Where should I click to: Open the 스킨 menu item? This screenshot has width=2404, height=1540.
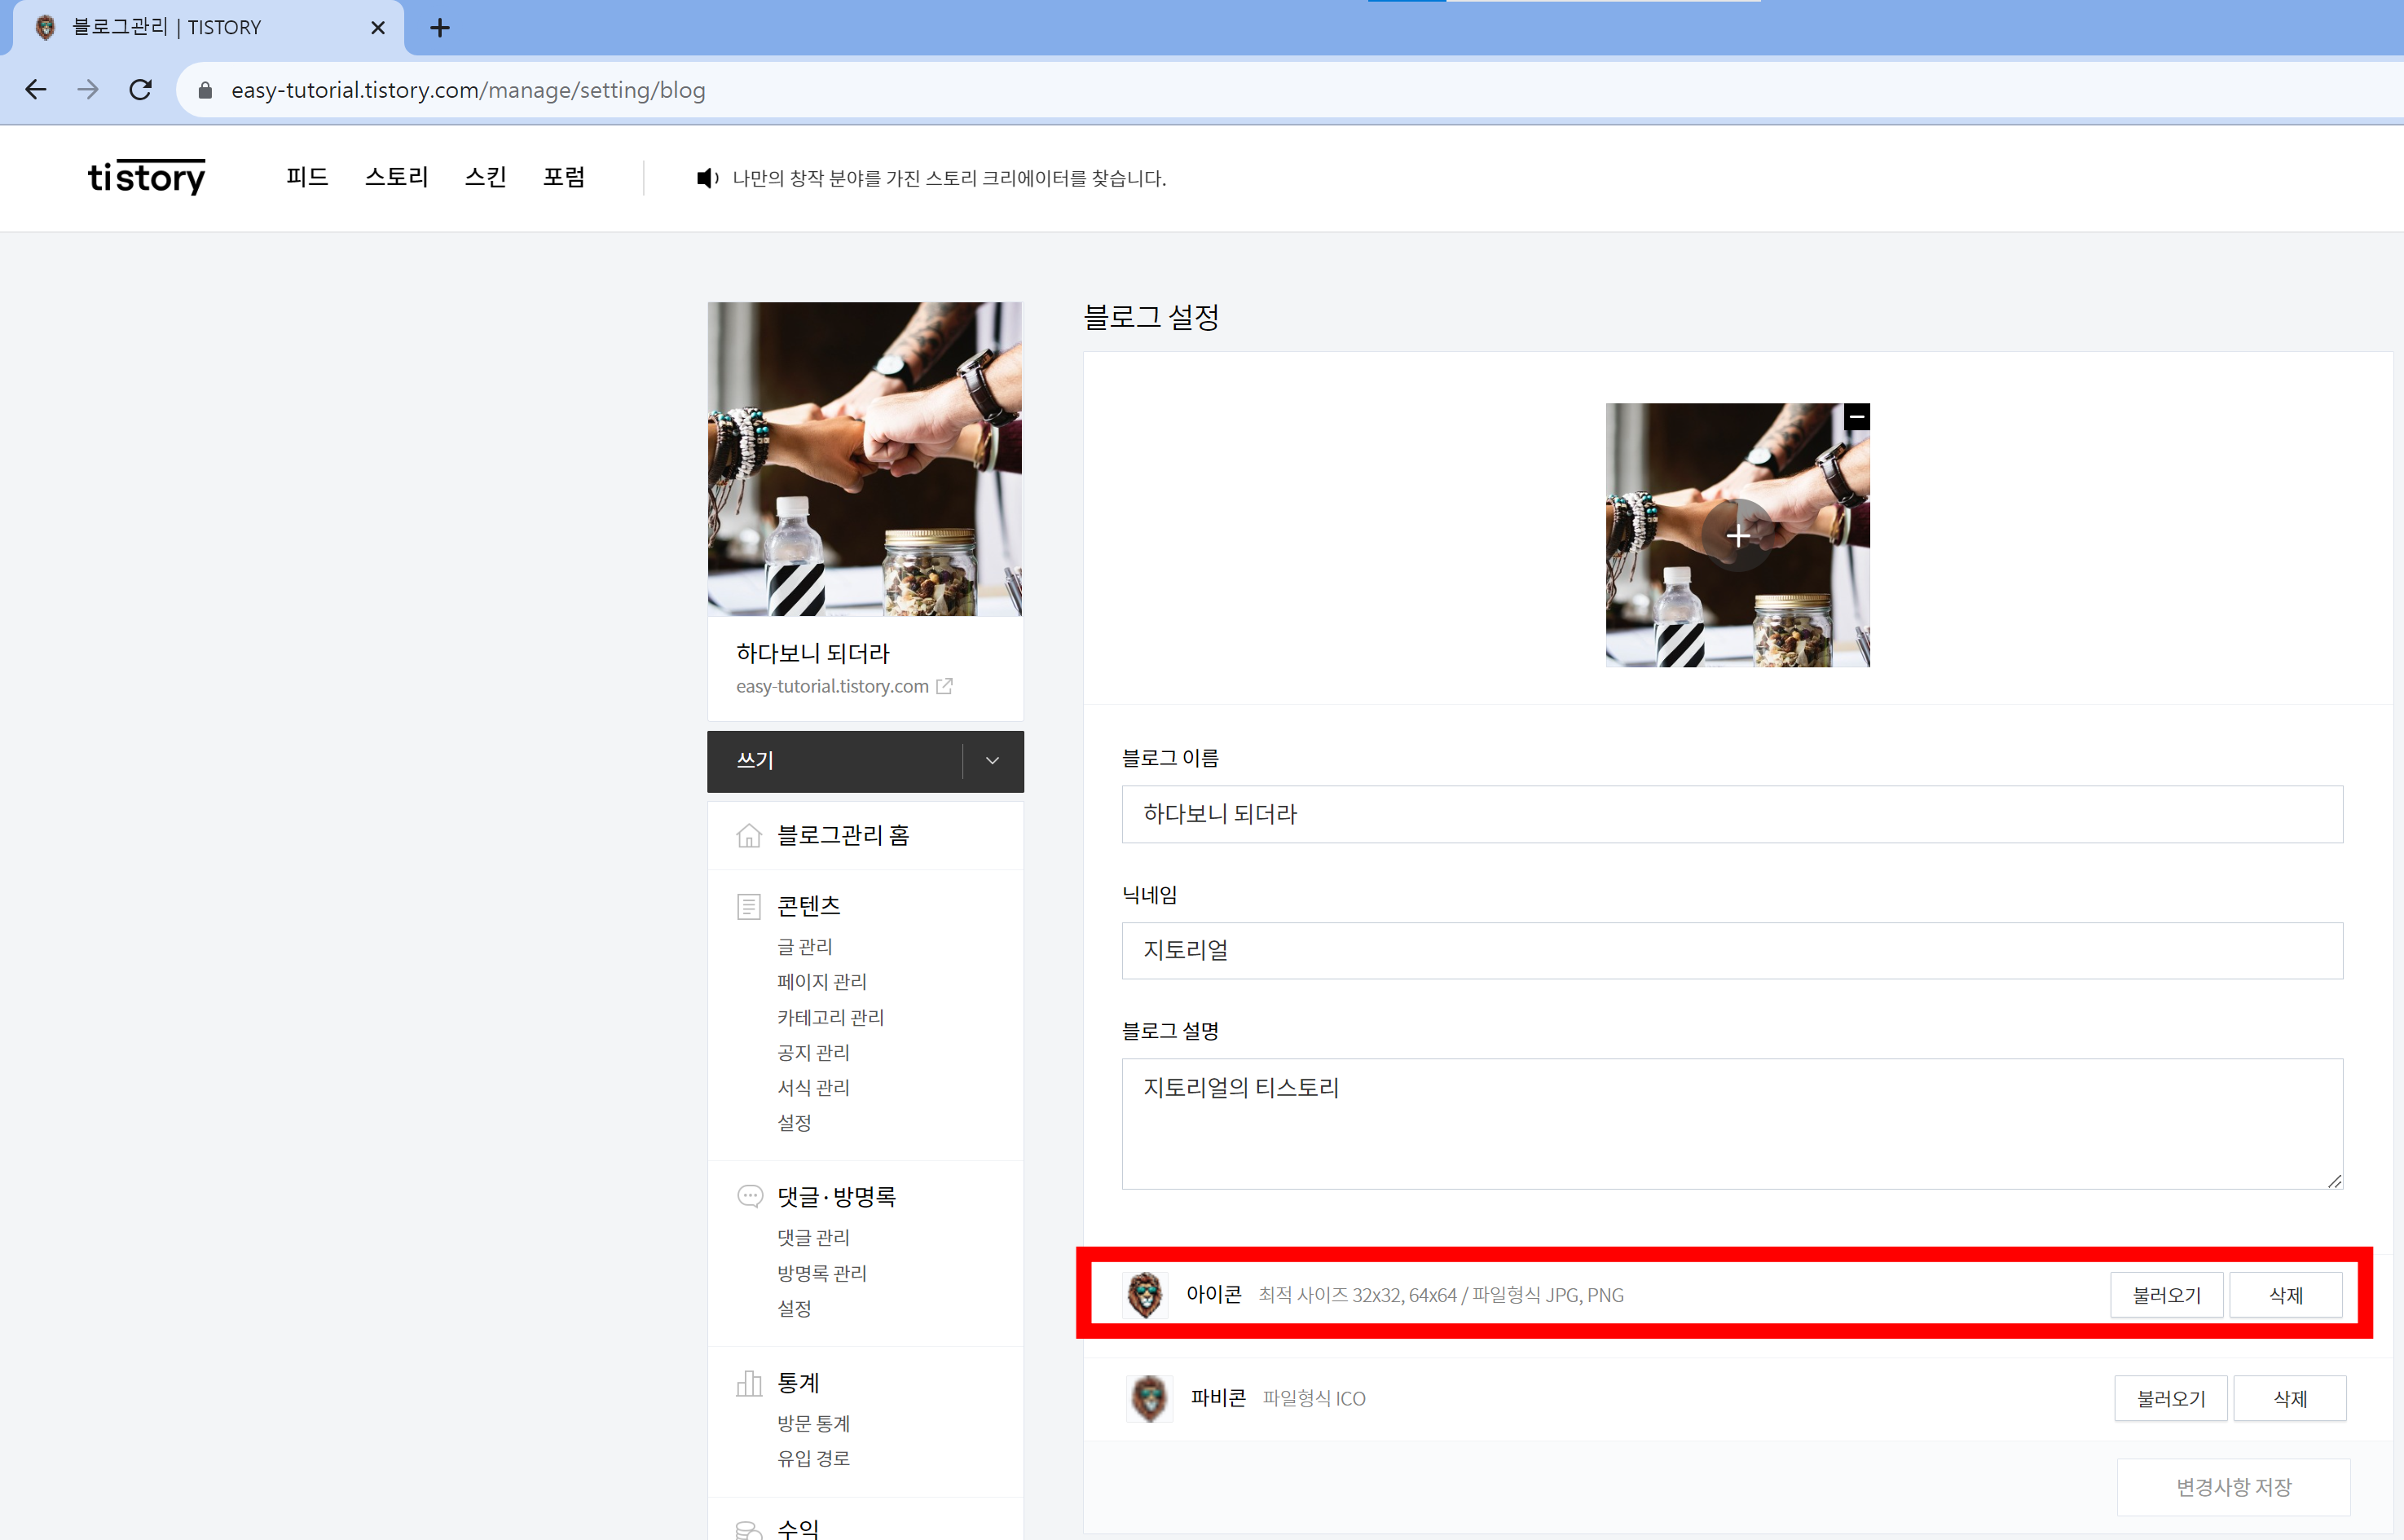[x=486, y=177]
